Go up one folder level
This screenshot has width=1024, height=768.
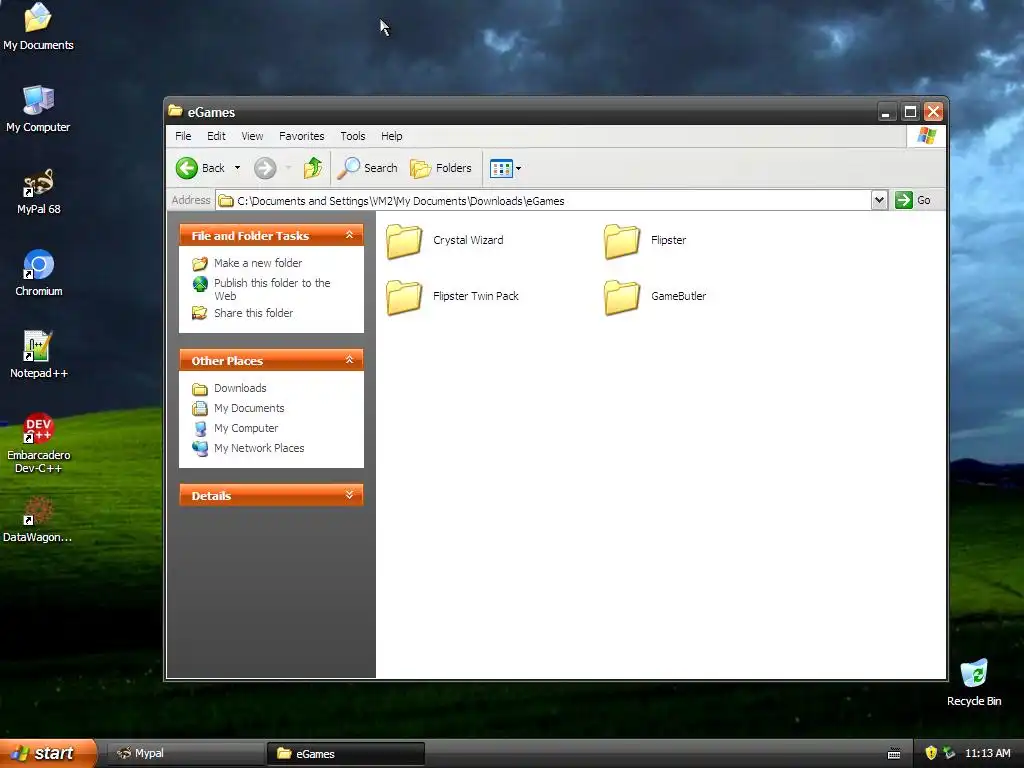click(313, 168)
